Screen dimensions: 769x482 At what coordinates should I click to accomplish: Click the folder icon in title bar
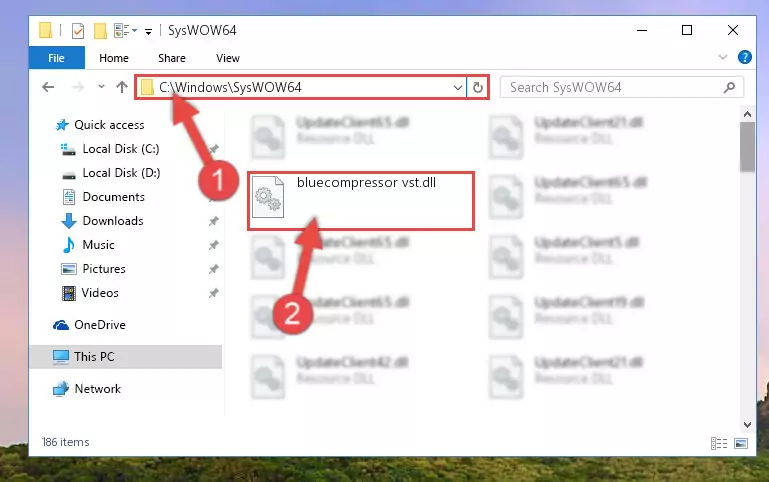[x=45, y=30]
